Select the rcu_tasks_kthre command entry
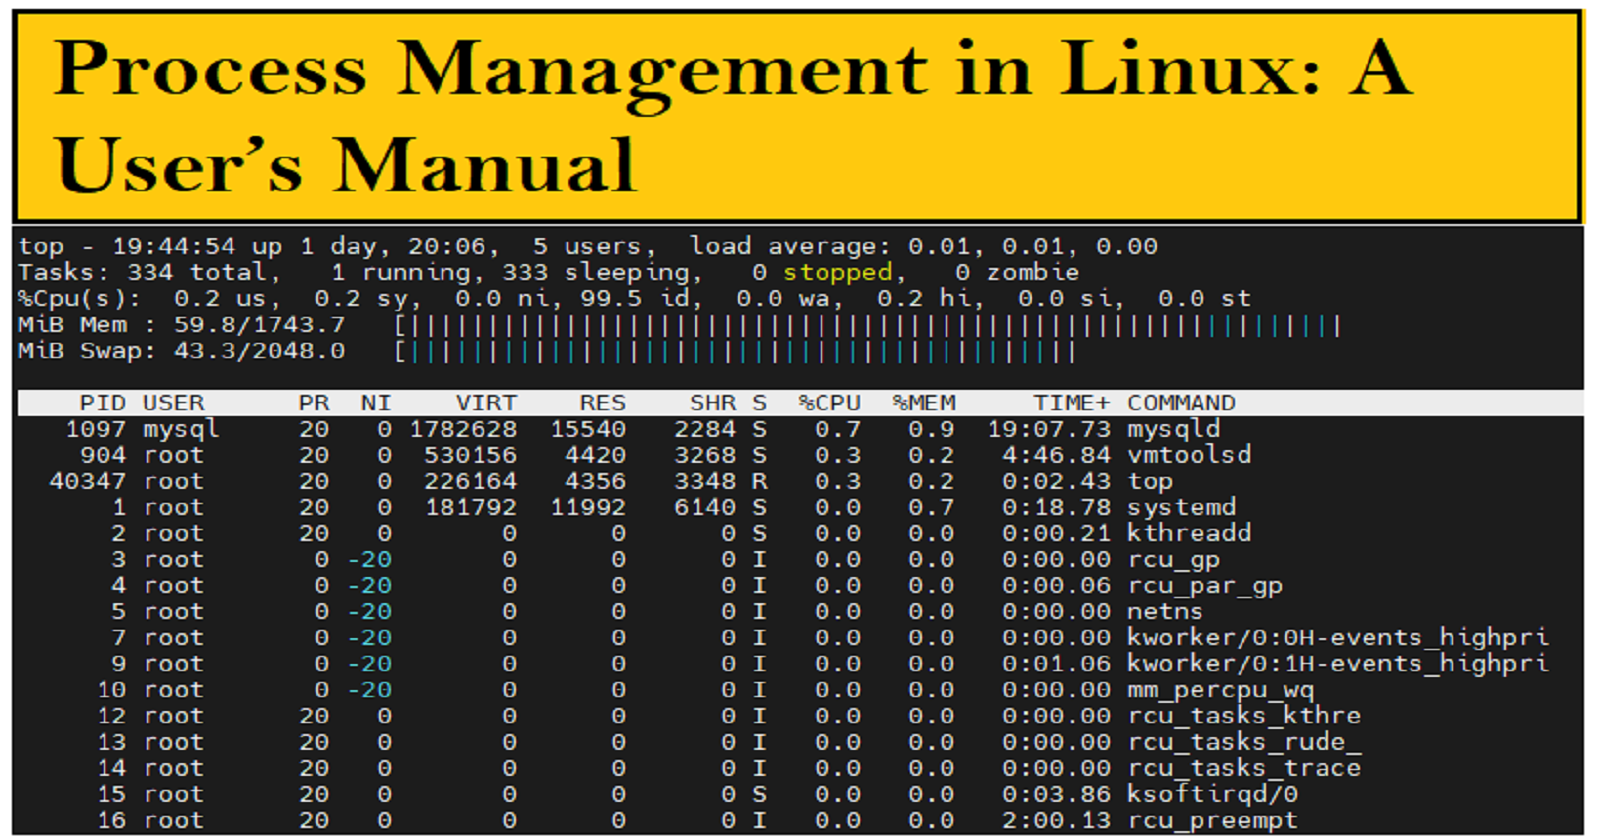The height and width of the screenshot is (840, 1600). [1244, 716]
